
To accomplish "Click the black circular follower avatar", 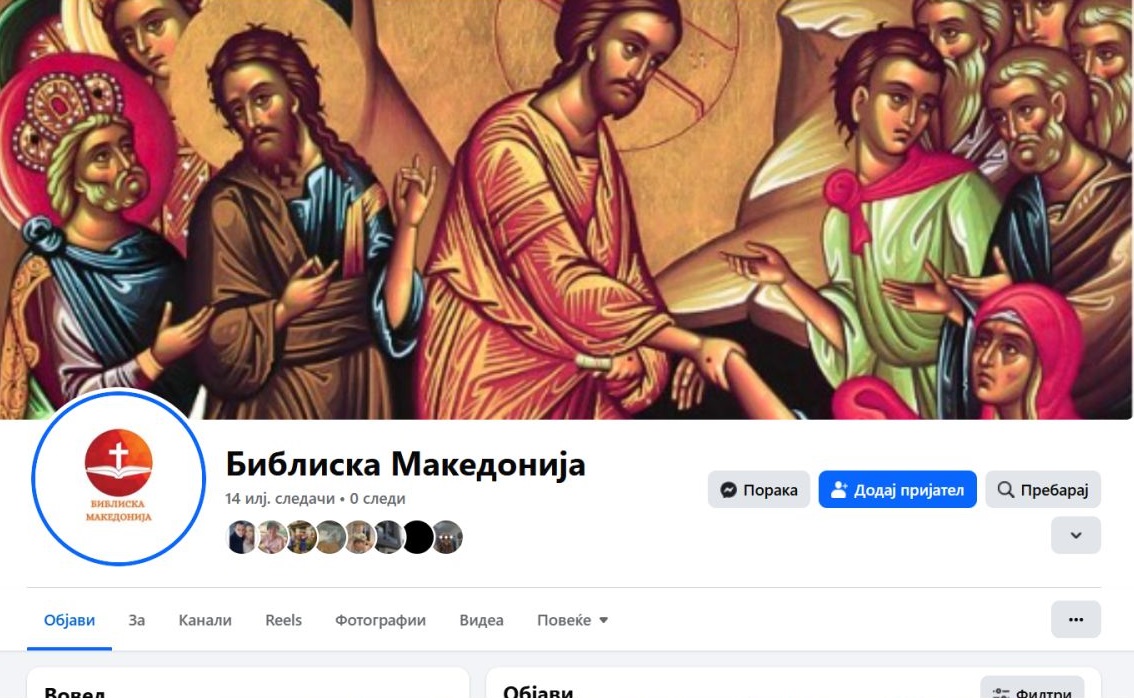I will [417, 537].
